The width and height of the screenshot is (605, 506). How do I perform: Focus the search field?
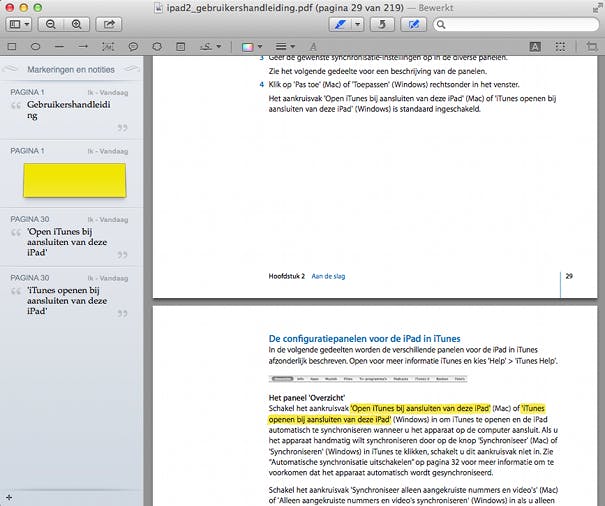coord(516,25)
